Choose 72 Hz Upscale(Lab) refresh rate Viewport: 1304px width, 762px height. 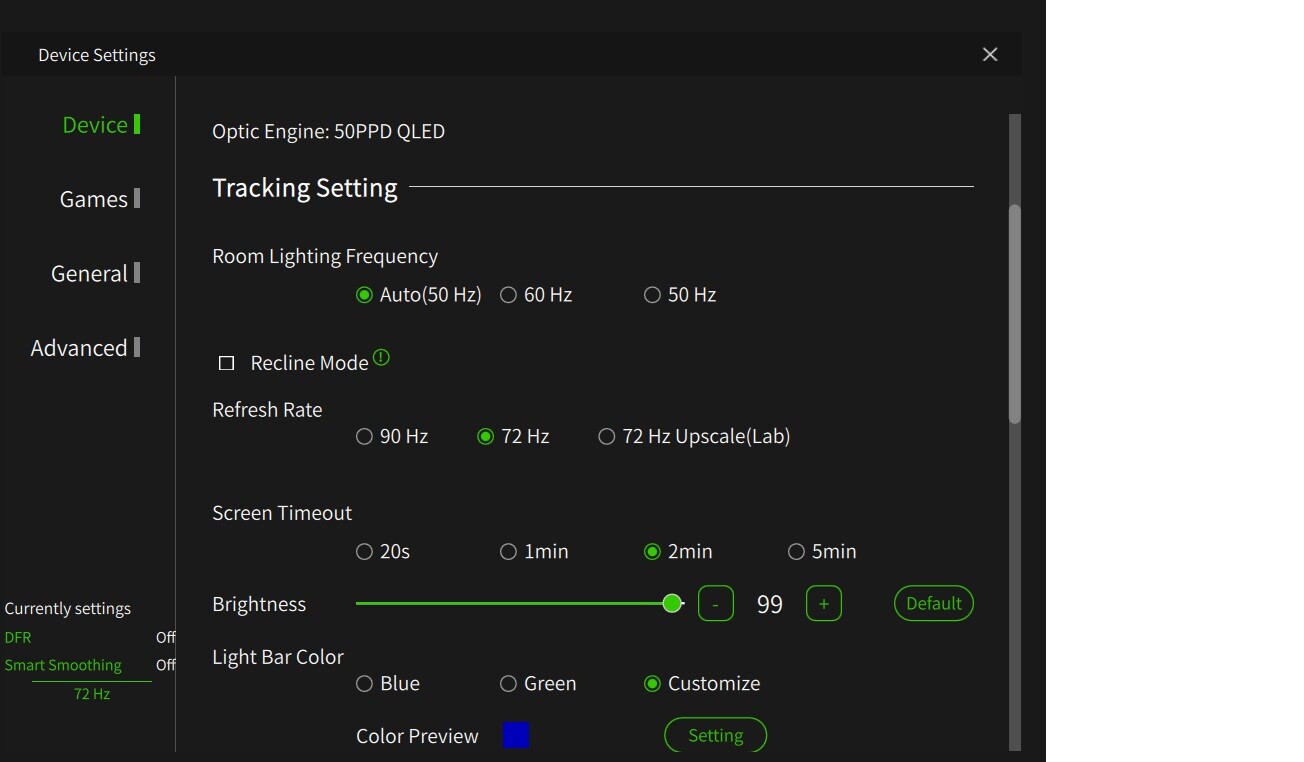coord(694,437)
